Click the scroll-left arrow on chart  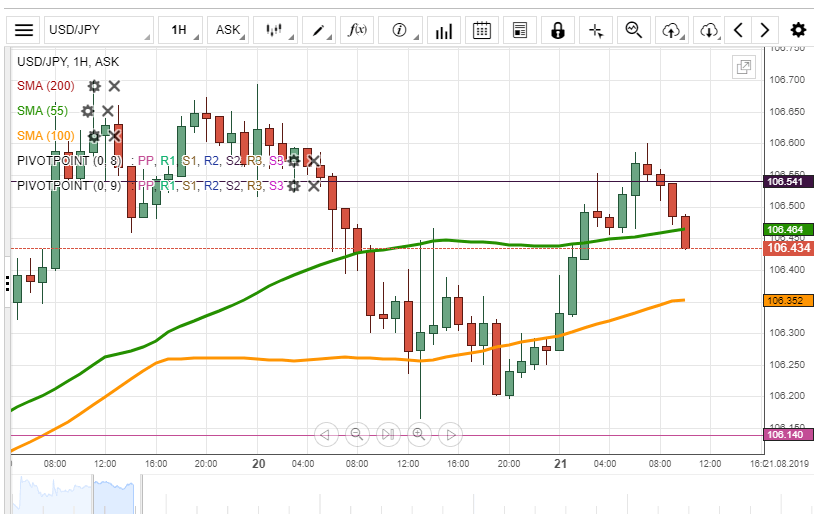pos(324,434)
